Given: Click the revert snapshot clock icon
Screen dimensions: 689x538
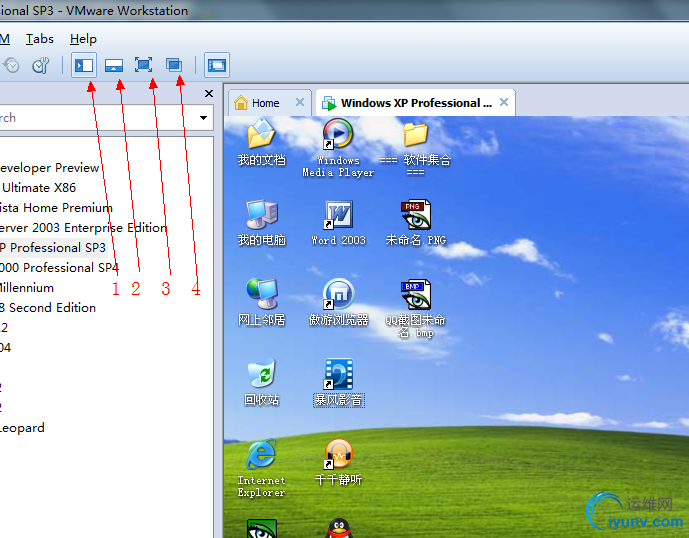Looking at the screenshot, I should pos(11,65).
